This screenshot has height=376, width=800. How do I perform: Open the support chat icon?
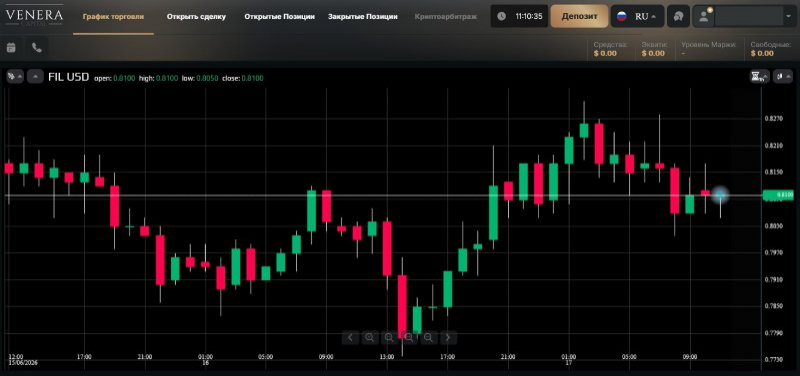tap(678, 16)
